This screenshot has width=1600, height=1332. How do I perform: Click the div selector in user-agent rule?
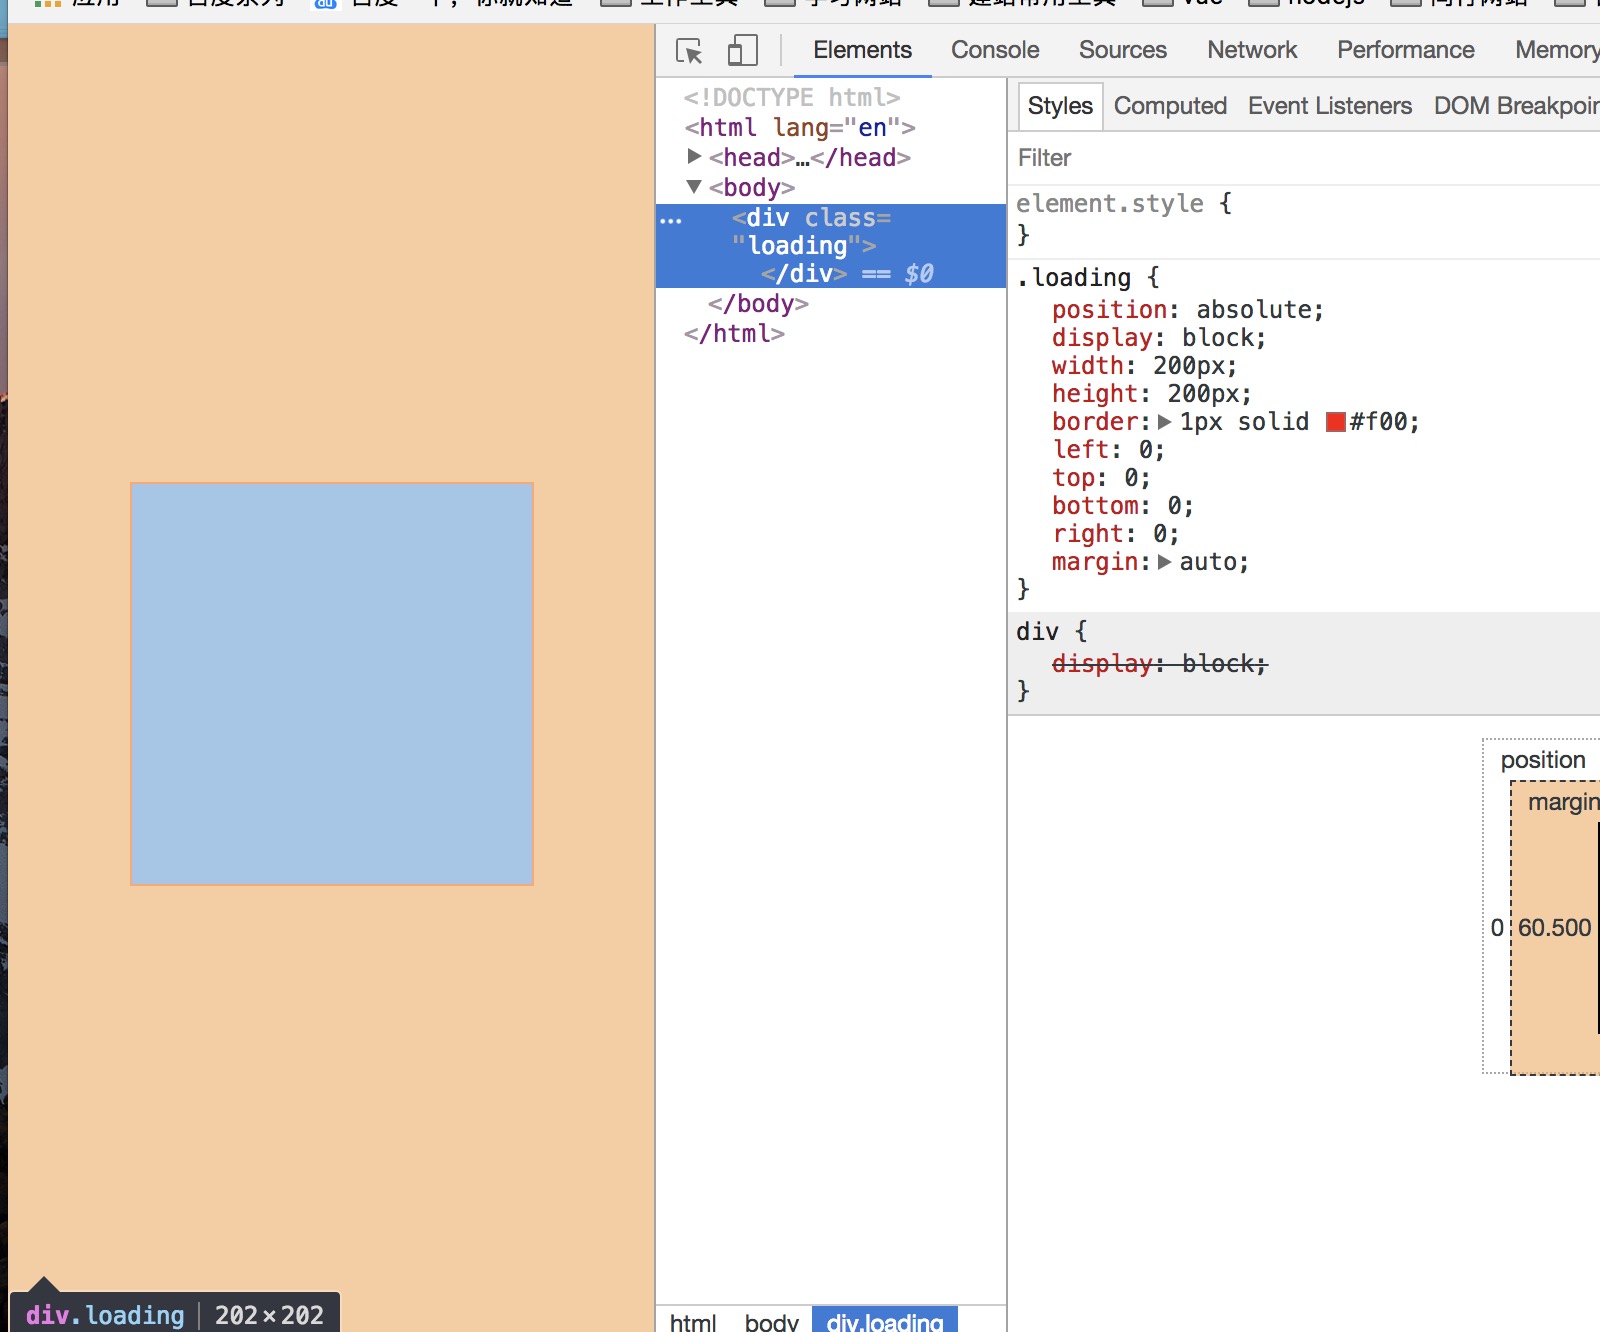point(1037,632)
